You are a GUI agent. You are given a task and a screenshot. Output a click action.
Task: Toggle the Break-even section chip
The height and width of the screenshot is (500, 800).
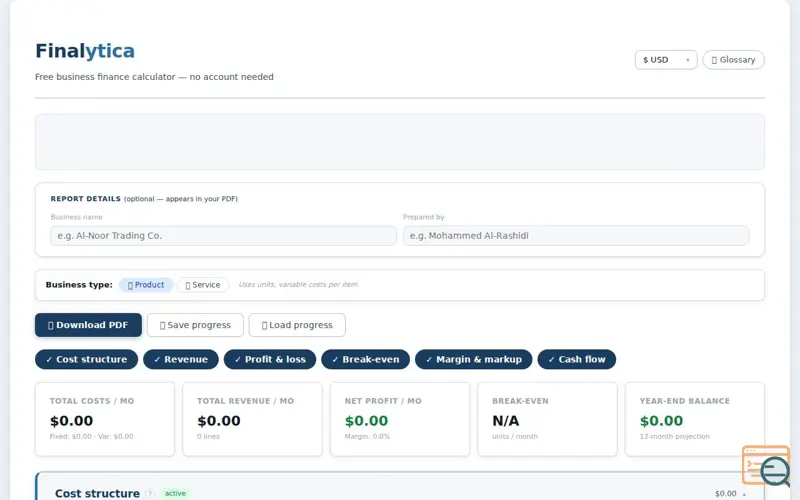pos(365,359)
